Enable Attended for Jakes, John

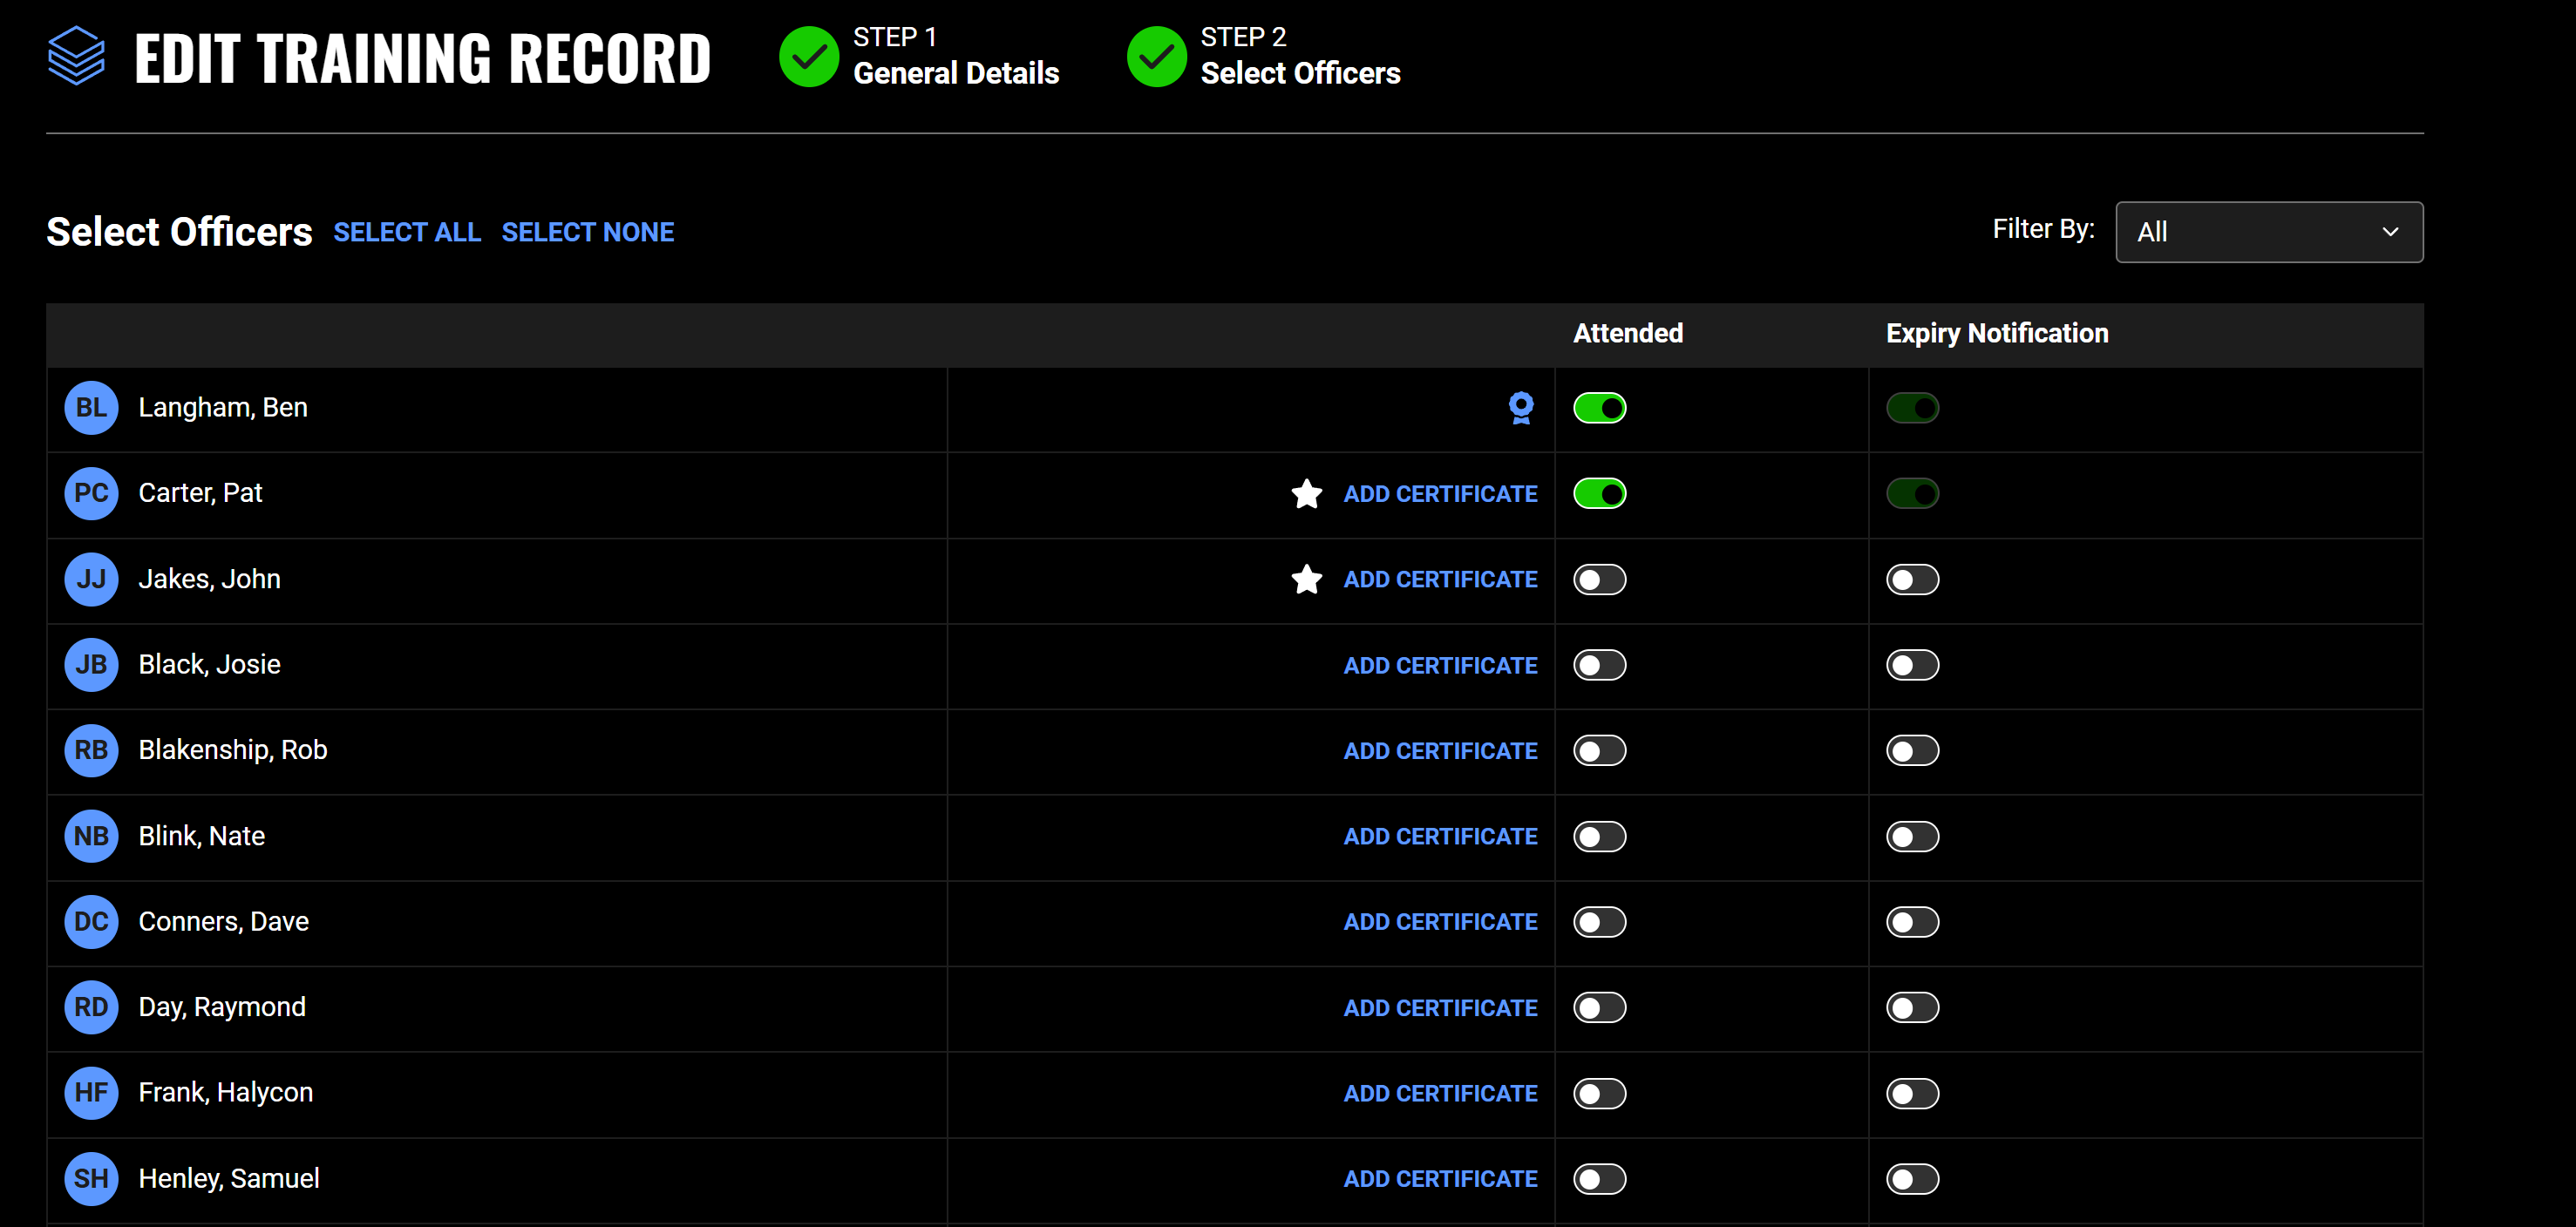click(x=1600, y=579)
